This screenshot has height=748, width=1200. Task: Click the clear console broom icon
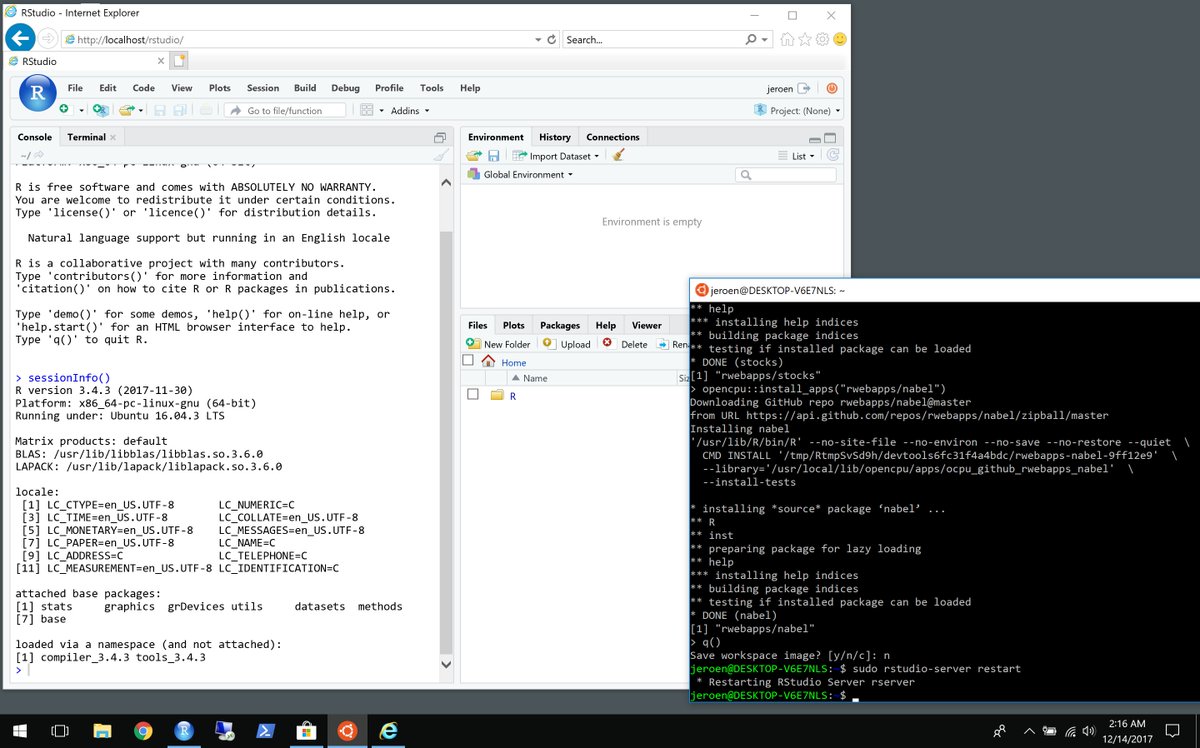pyautogui.click(x=441, y=155)
